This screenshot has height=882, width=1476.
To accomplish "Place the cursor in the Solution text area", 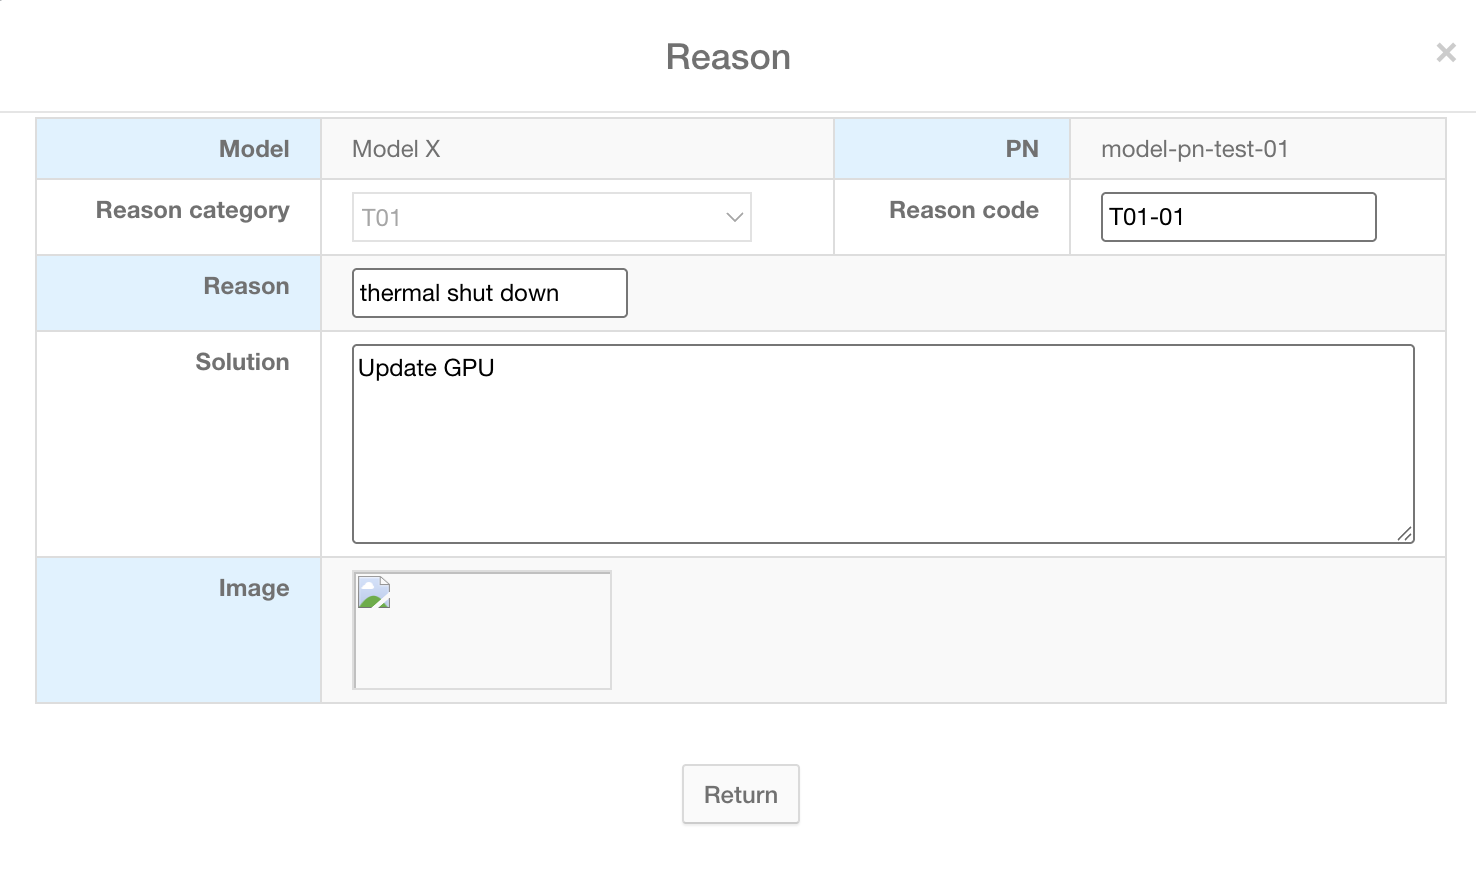I will (882, 444).
